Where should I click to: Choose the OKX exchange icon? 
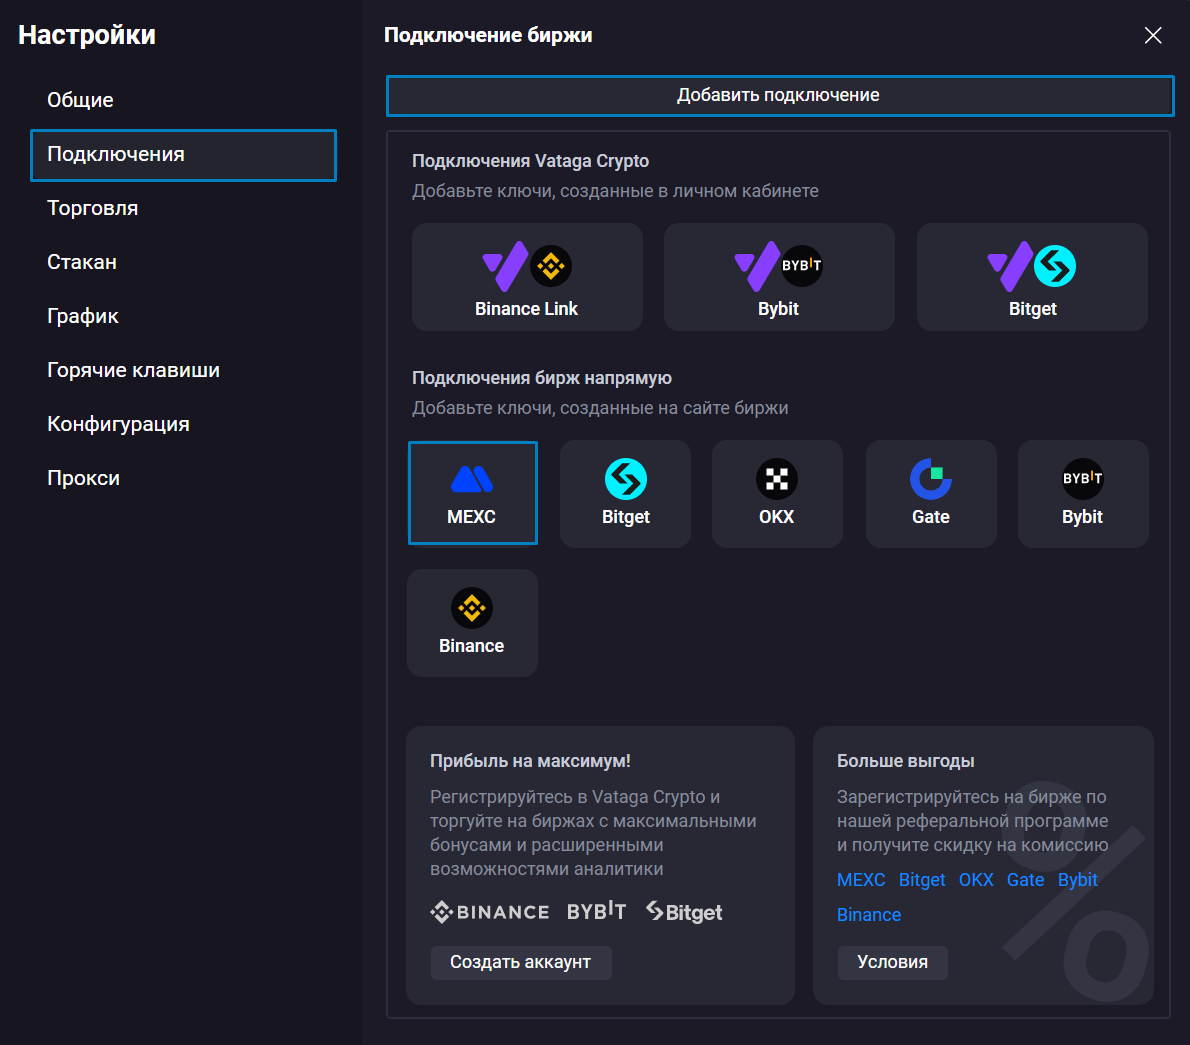click(777, 493)
